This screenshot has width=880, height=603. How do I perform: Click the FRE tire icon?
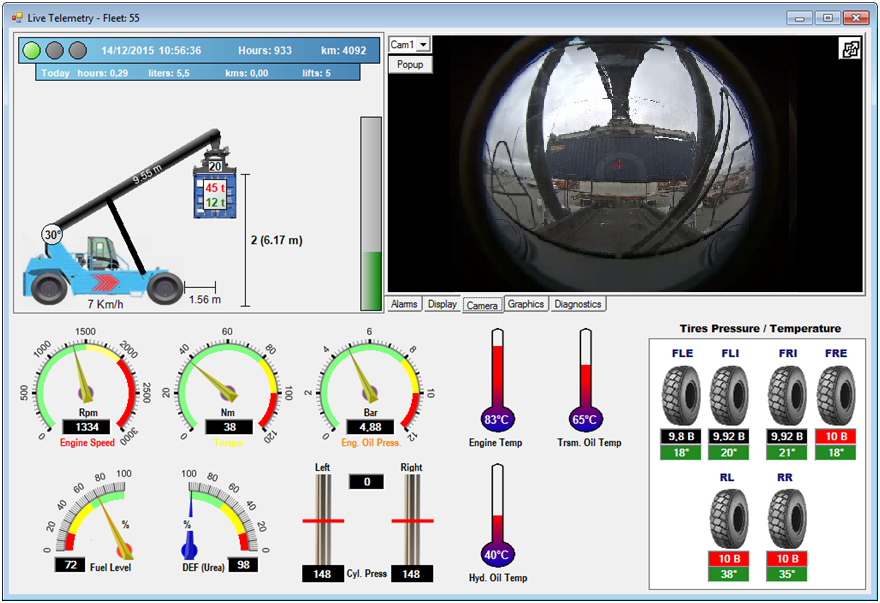pyautogui.click(x=837, y=395)
